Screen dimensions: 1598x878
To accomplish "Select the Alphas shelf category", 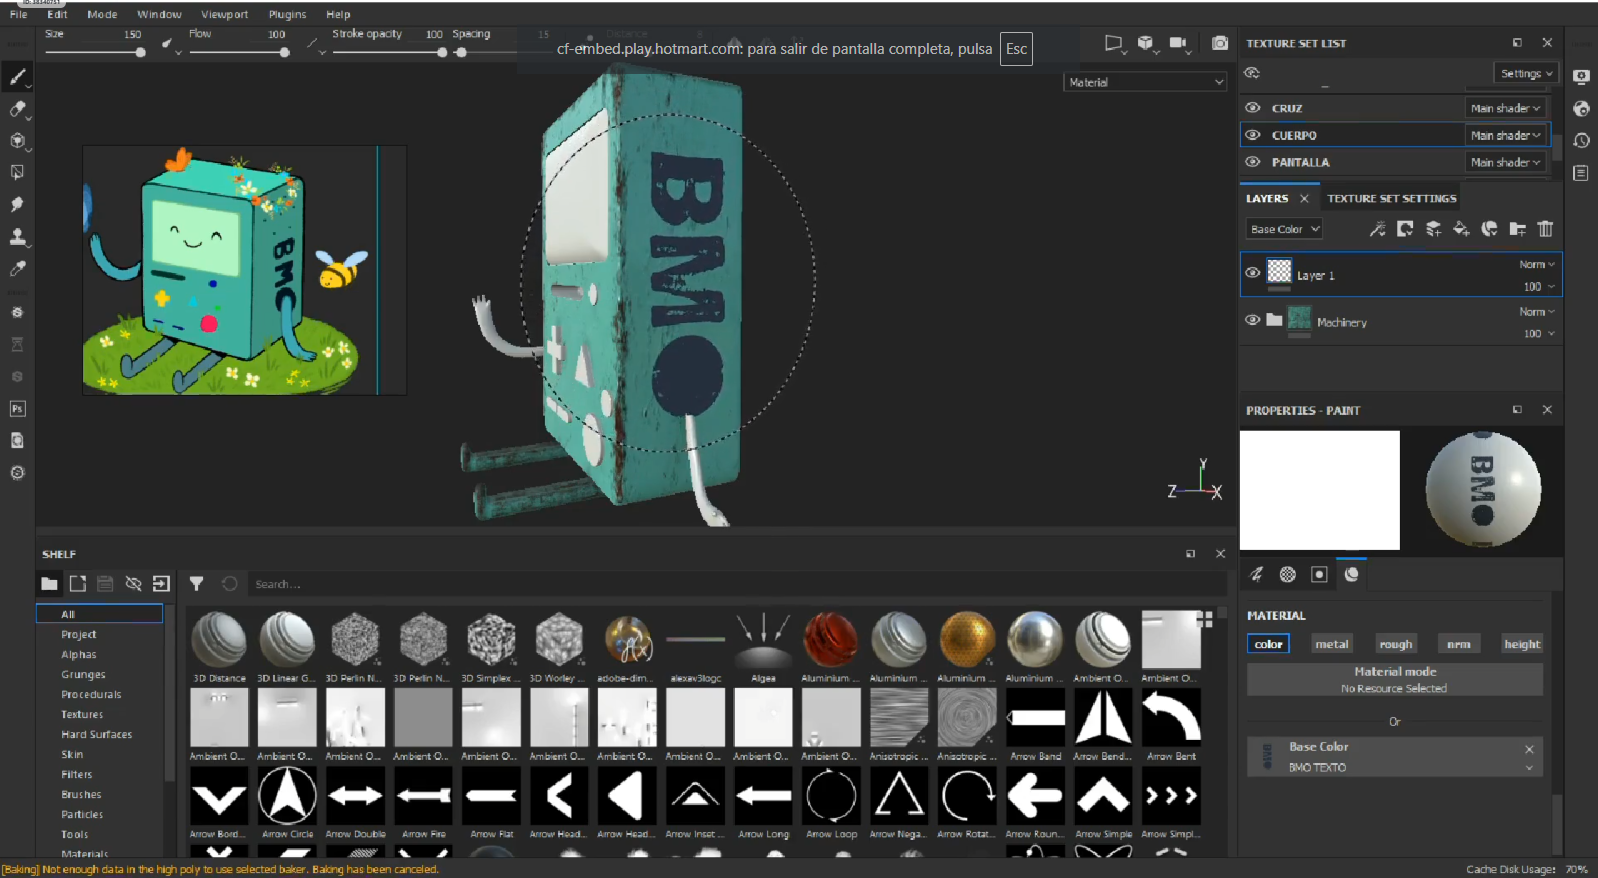I will [x=79, y=654].
